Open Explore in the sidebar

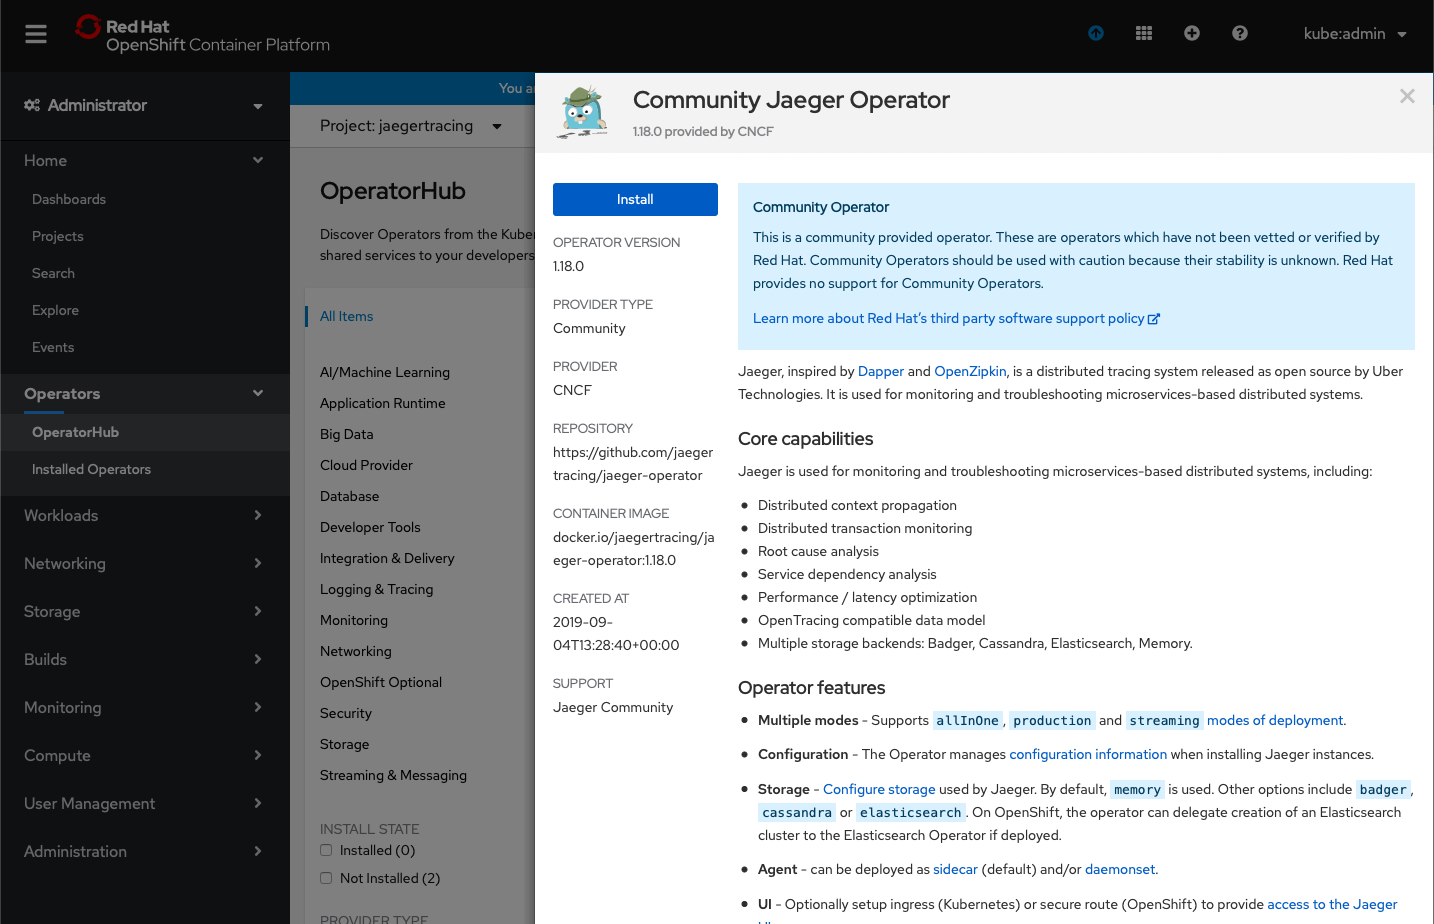[55, 310]
